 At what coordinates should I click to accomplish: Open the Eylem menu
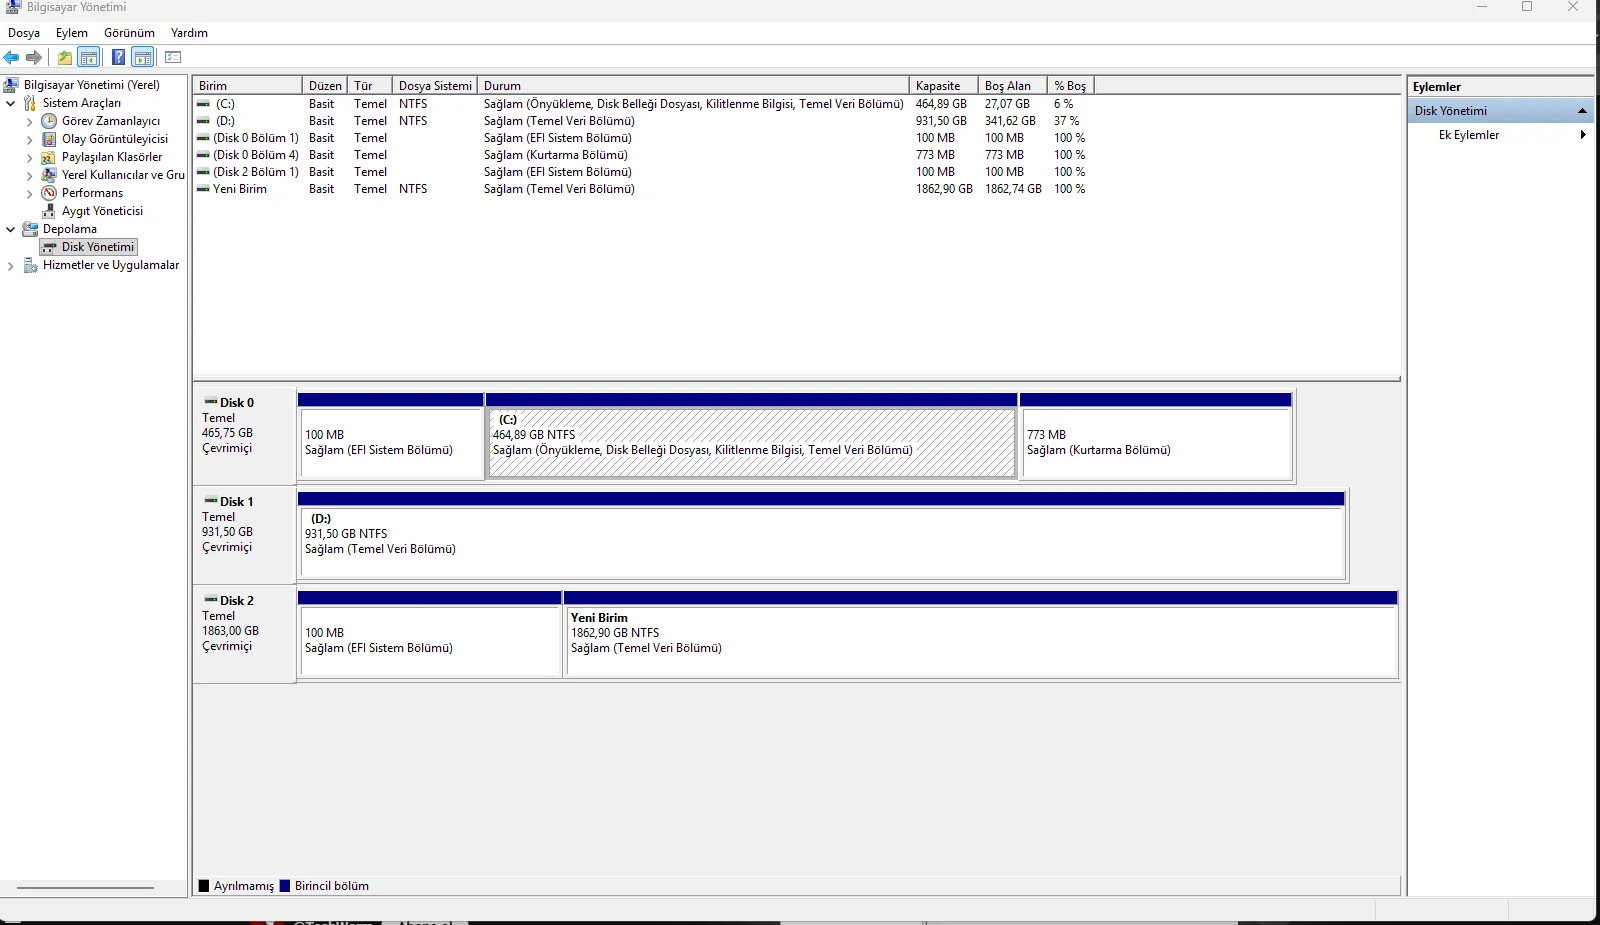point(72,33)
